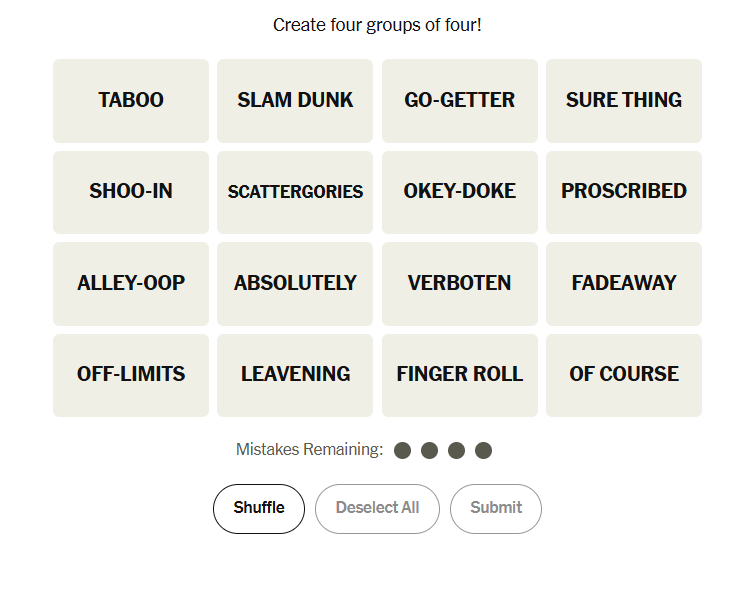Viewport: 755px width, 590px height.
Task: Choose the ALLEY-OOP tile
Action: [131, 283]
